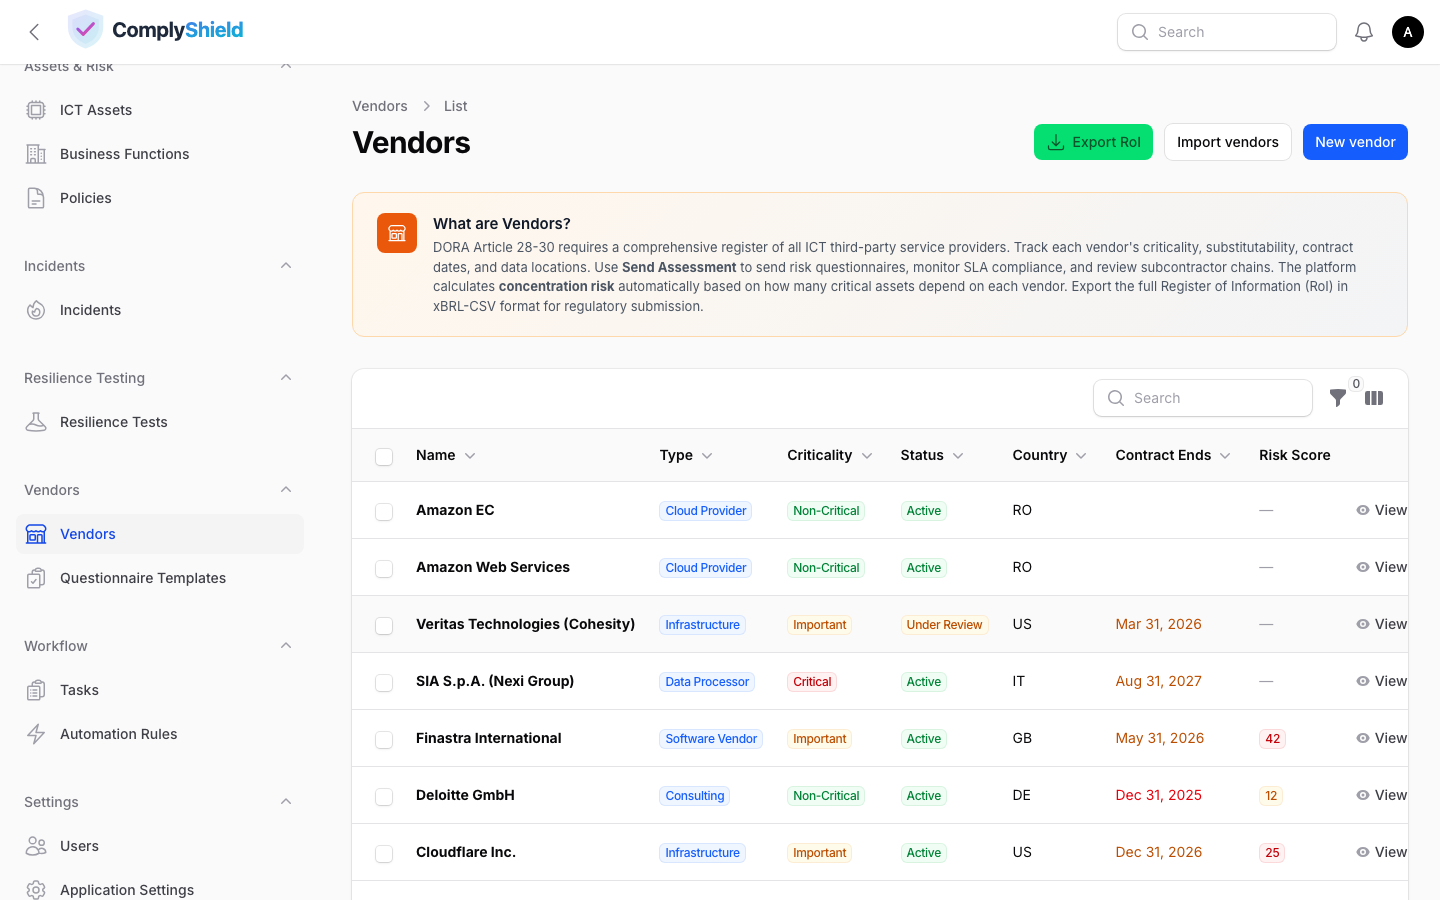Click the Questionnaire Templates clipboard icon
Viewport: 1440px width, 900px height.
[36, 578]
